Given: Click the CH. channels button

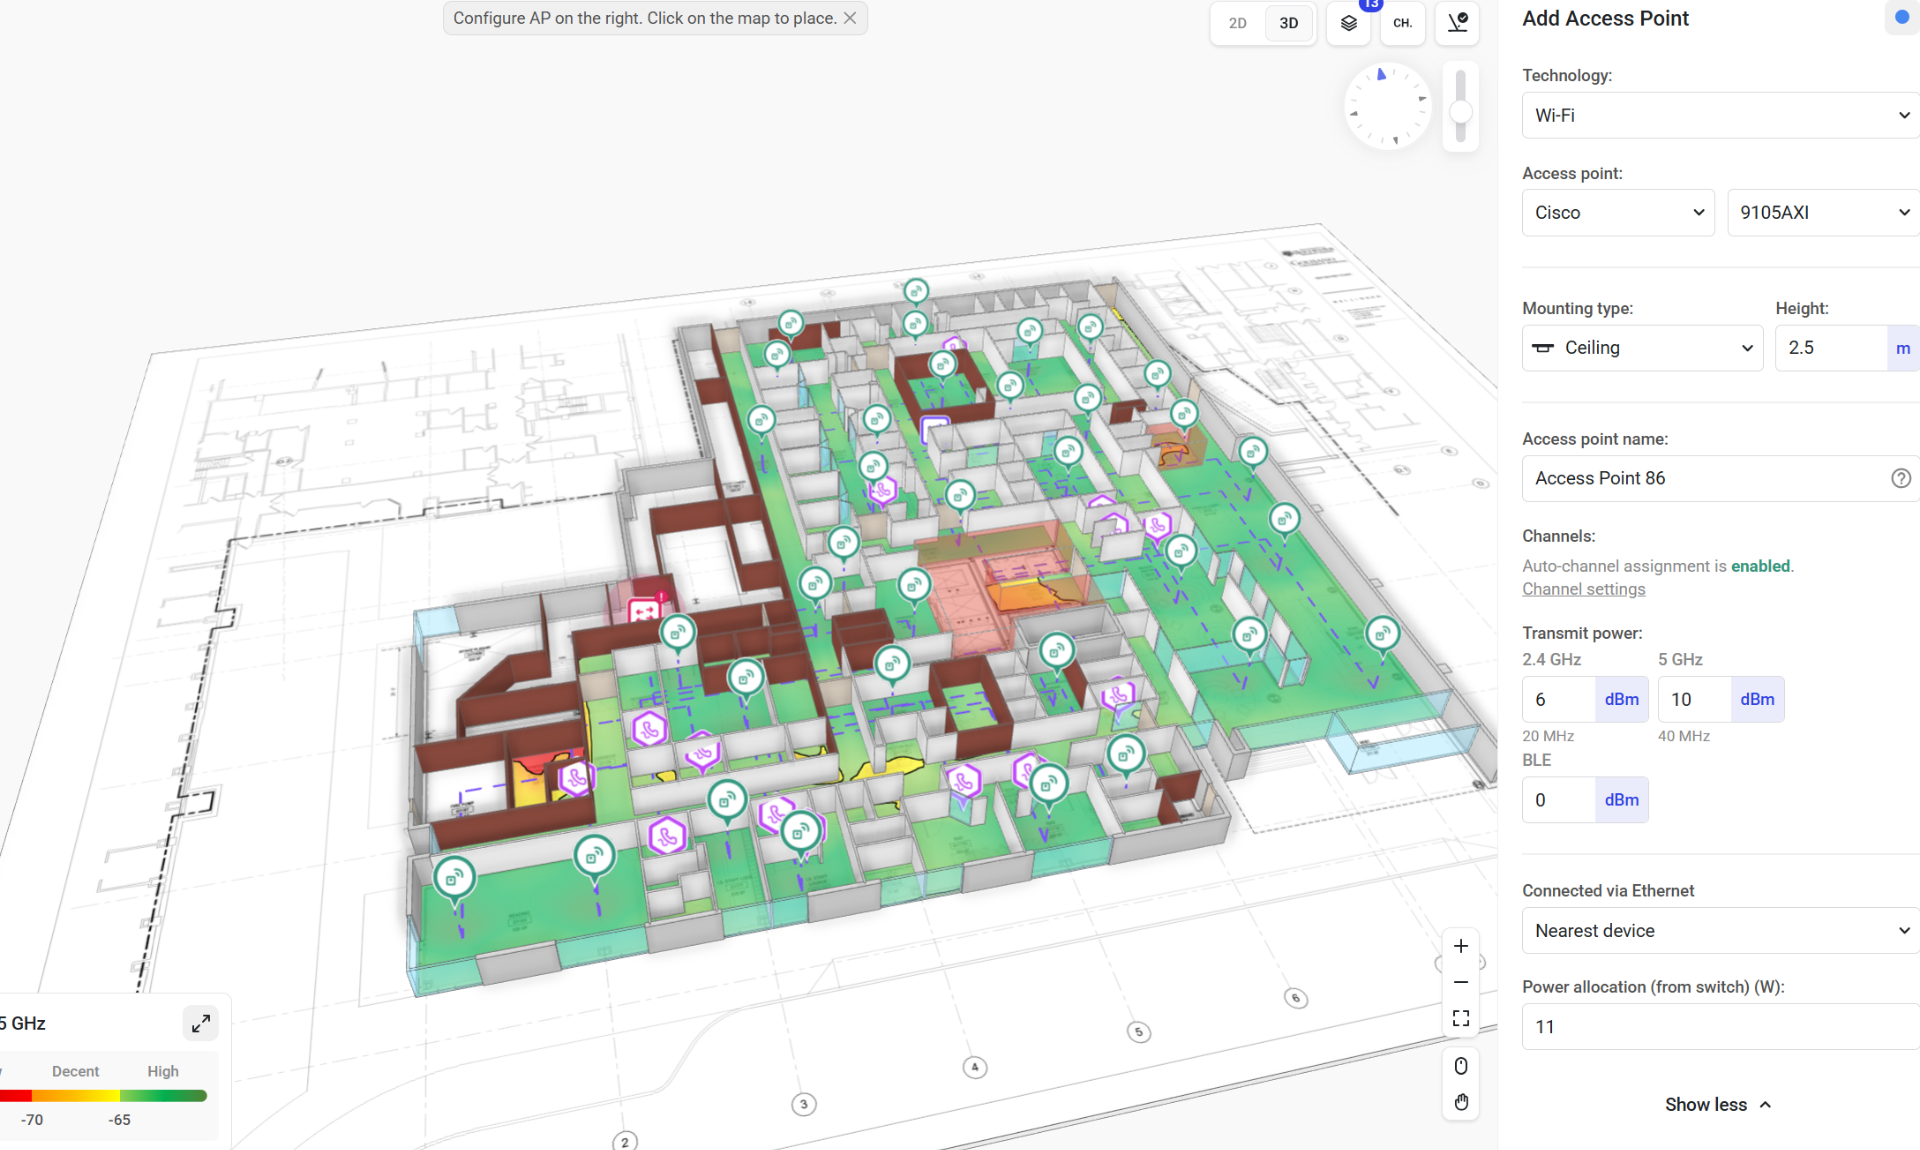Looking at the screenshot, I should tap(1402, 23).
